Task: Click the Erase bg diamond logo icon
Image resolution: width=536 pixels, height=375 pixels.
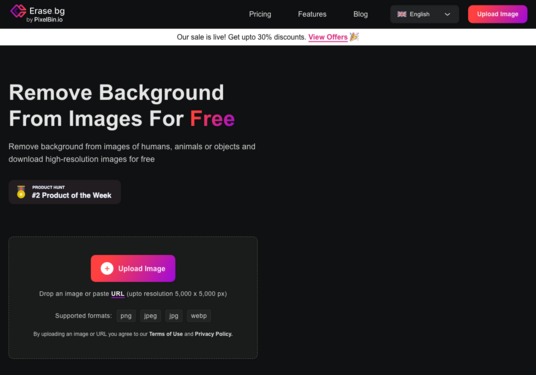Action: pos(18,11)
